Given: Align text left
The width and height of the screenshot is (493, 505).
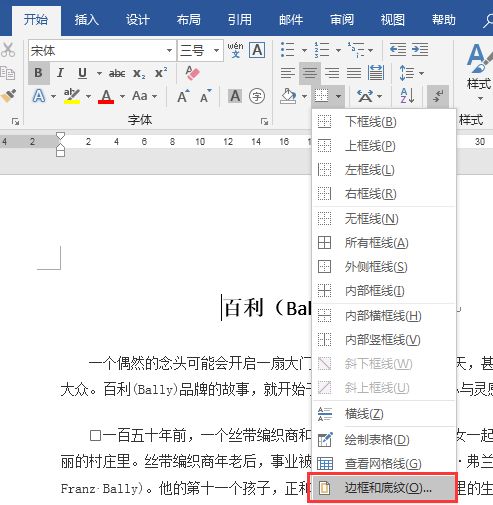Looking at the screenshot, I should [288, 73].
